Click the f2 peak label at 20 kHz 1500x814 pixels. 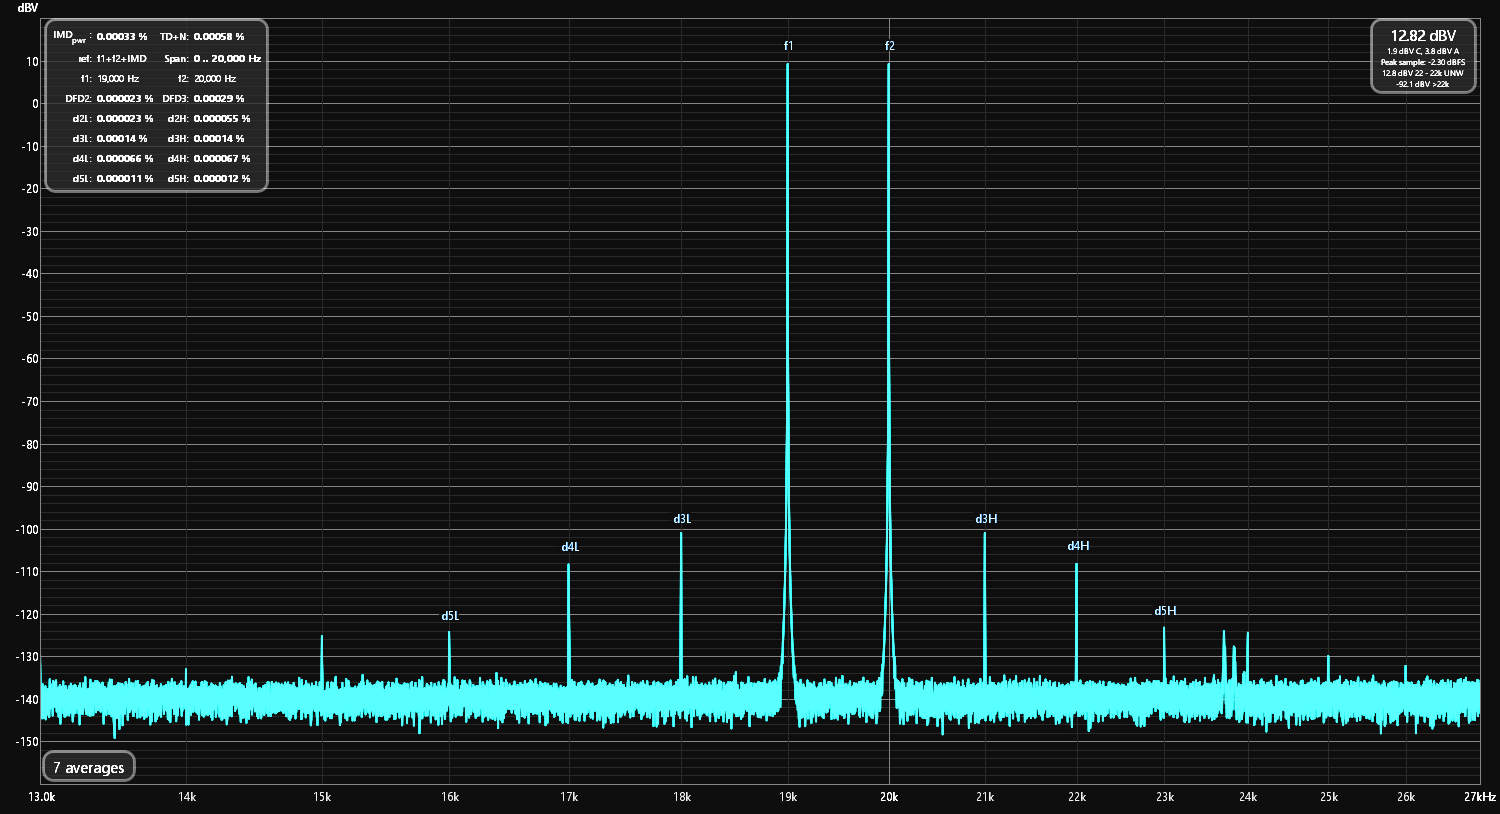point(889,46)
